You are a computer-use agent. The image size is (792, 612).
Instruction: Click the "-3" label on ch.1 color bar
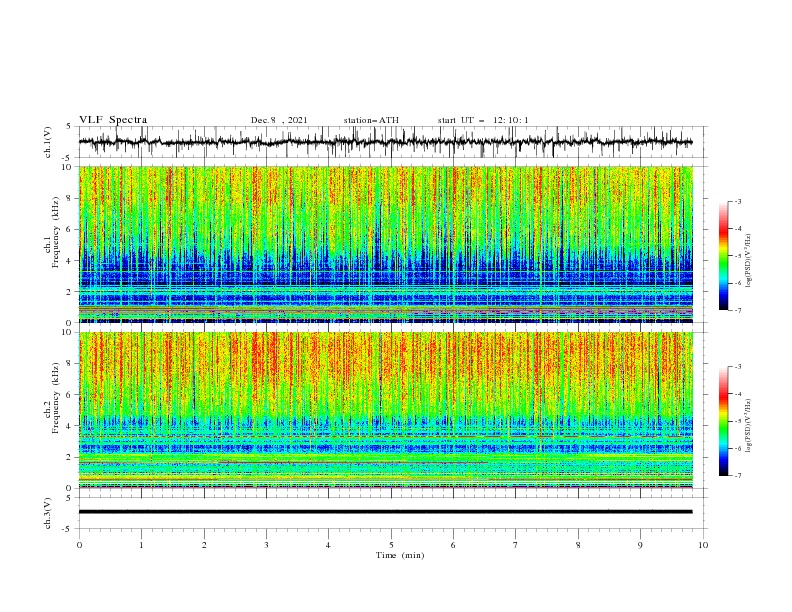pos(737,201)
